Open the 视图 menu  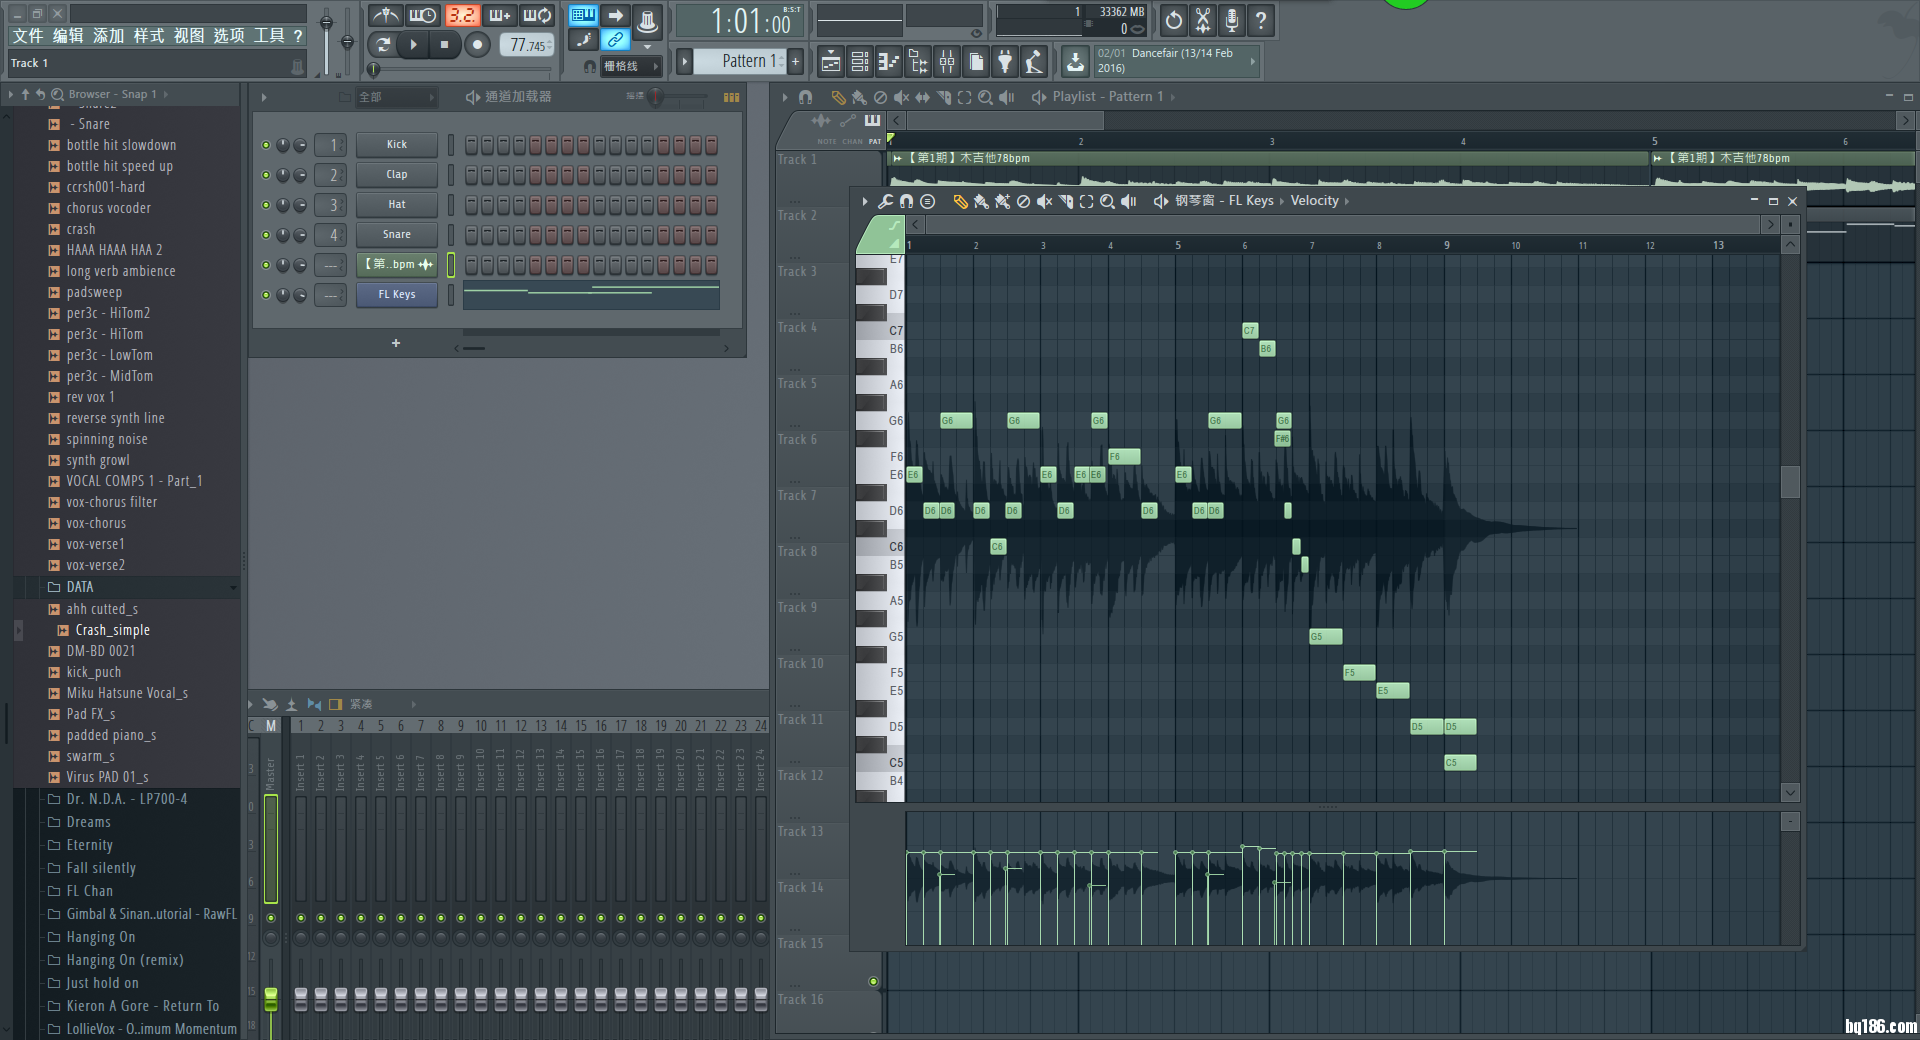(x=188, y=36)
